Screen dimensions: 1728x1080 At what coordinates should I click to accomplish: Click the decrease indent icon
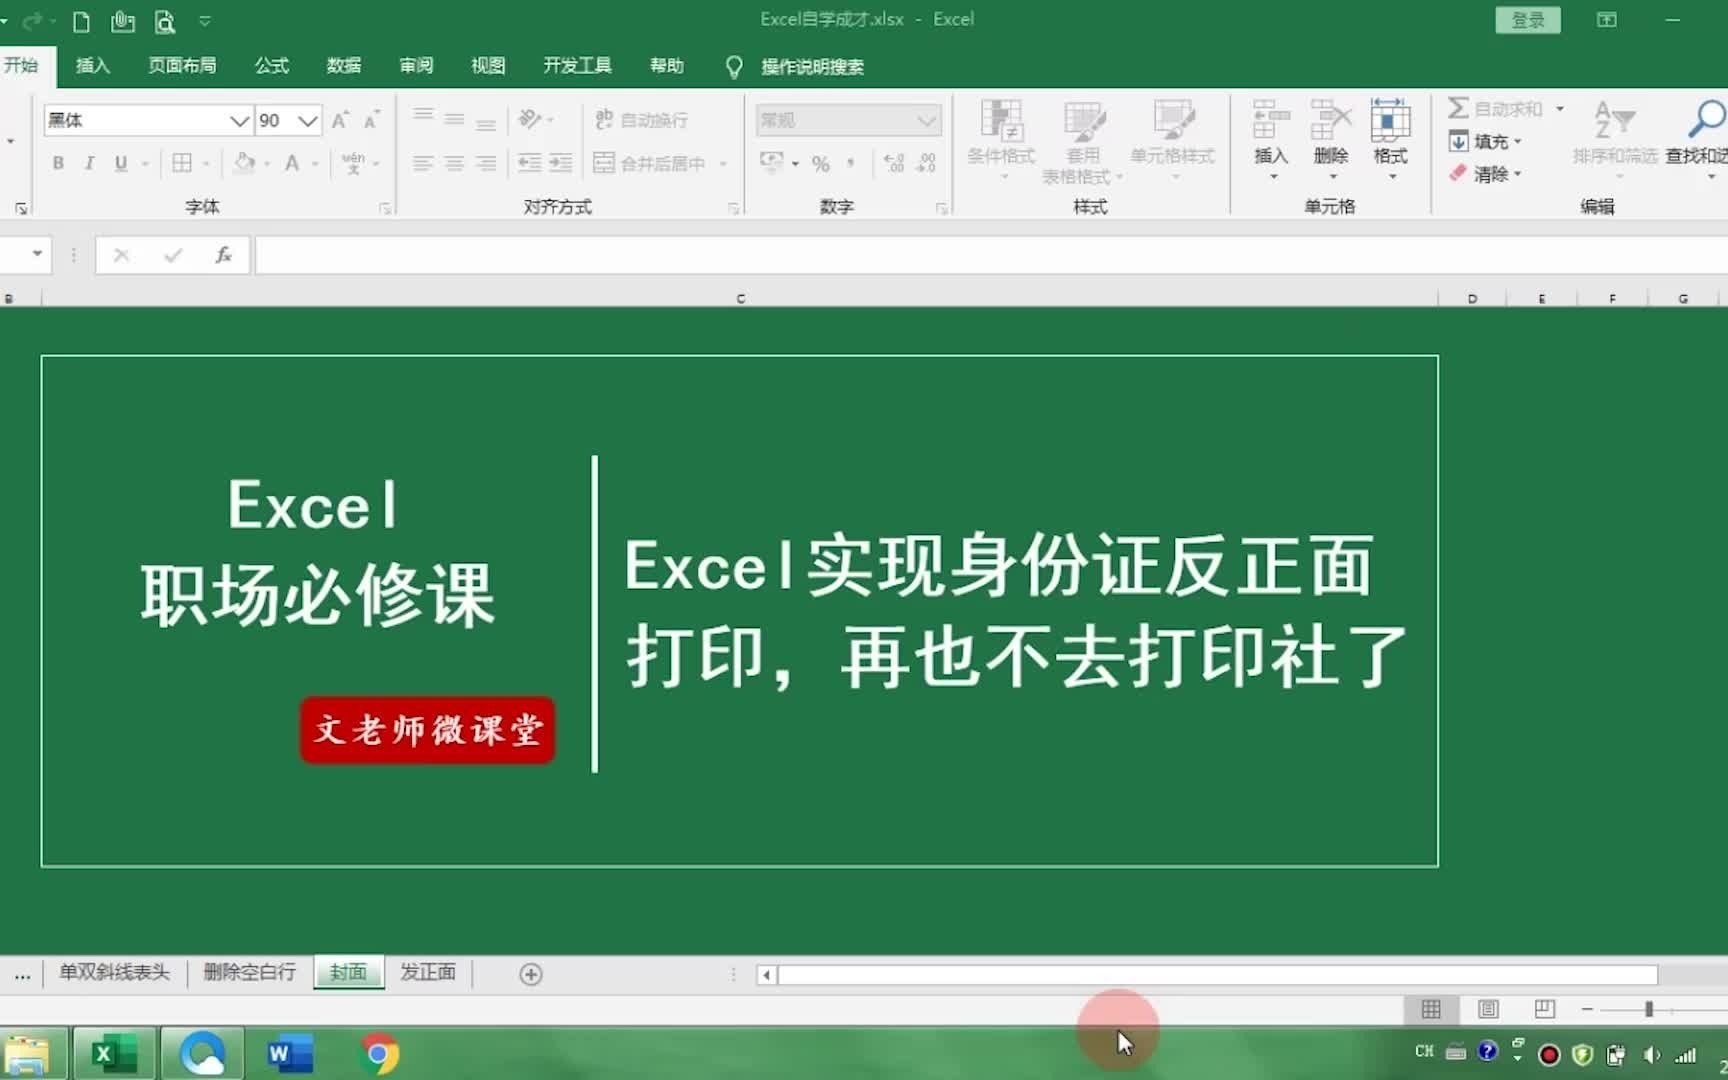[x=529, y=163]
